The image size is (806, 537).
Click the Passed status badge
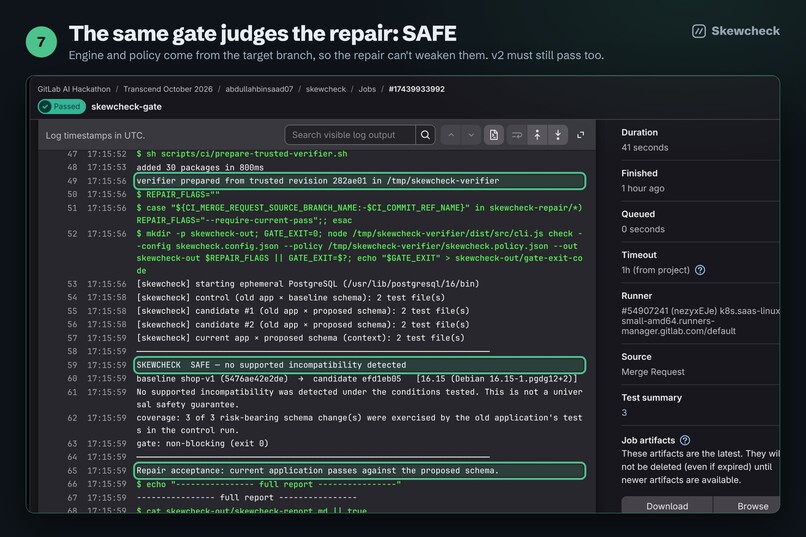(62, 106)
